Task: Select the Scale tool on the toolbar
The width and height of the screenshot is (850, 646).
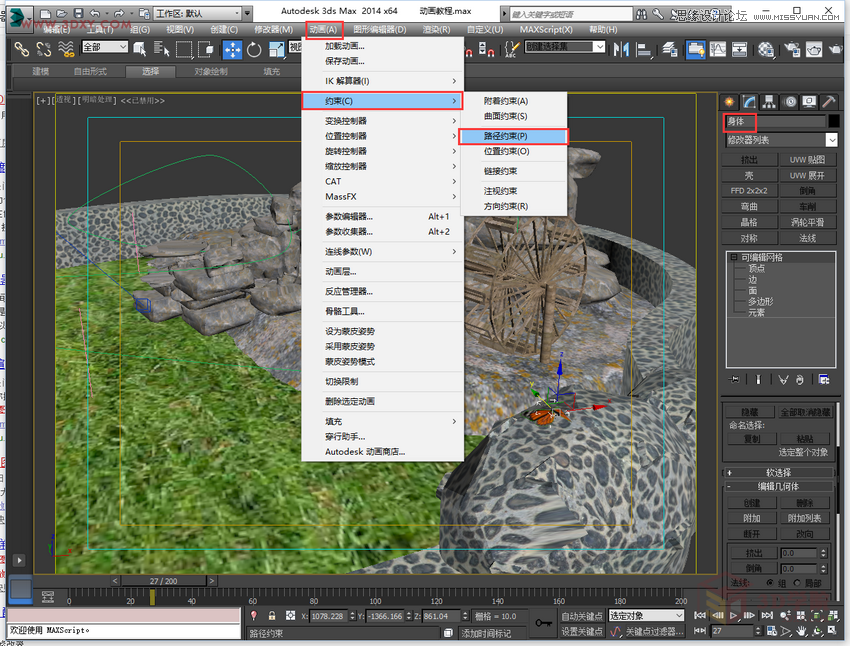Action: tap(279, 50)
